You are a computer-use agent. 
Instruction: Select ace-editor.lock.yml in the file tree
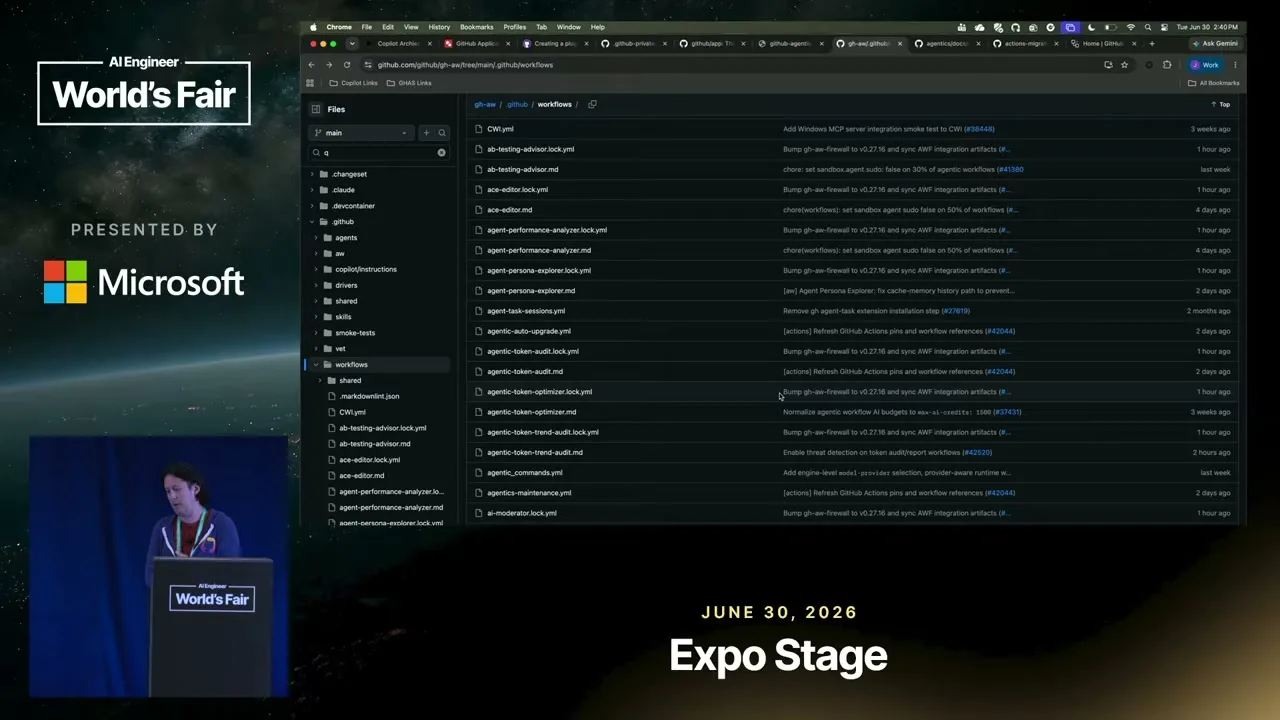[369, 460]
